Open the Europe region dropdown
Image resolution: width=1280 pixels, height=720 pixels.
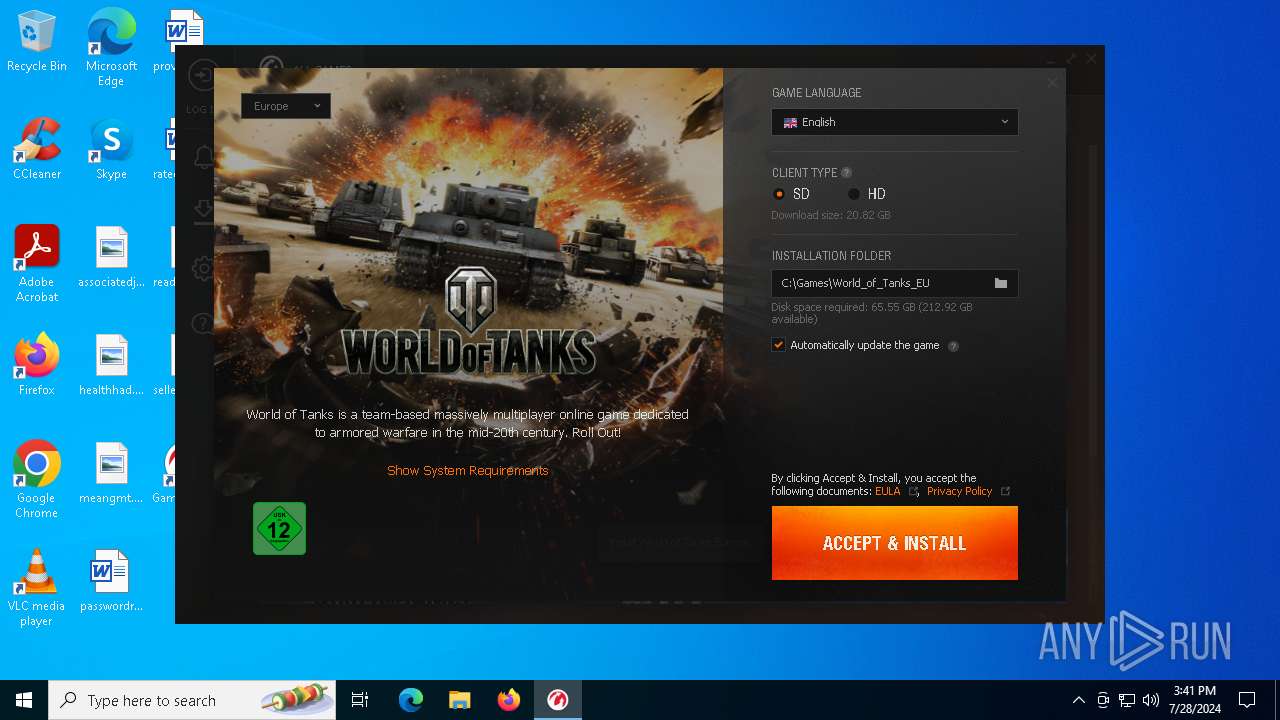(286, 106)
